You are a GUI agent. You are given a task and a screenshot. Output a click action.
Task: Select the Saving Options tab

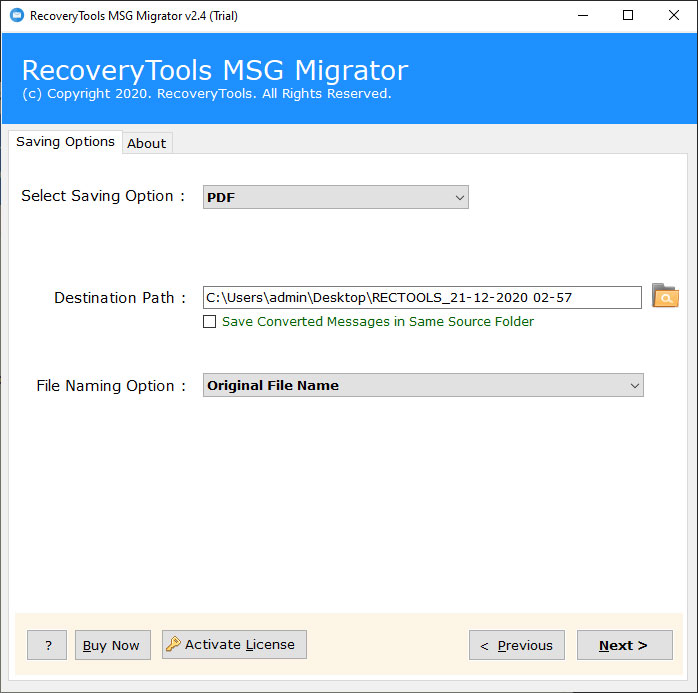pos(65,142)
